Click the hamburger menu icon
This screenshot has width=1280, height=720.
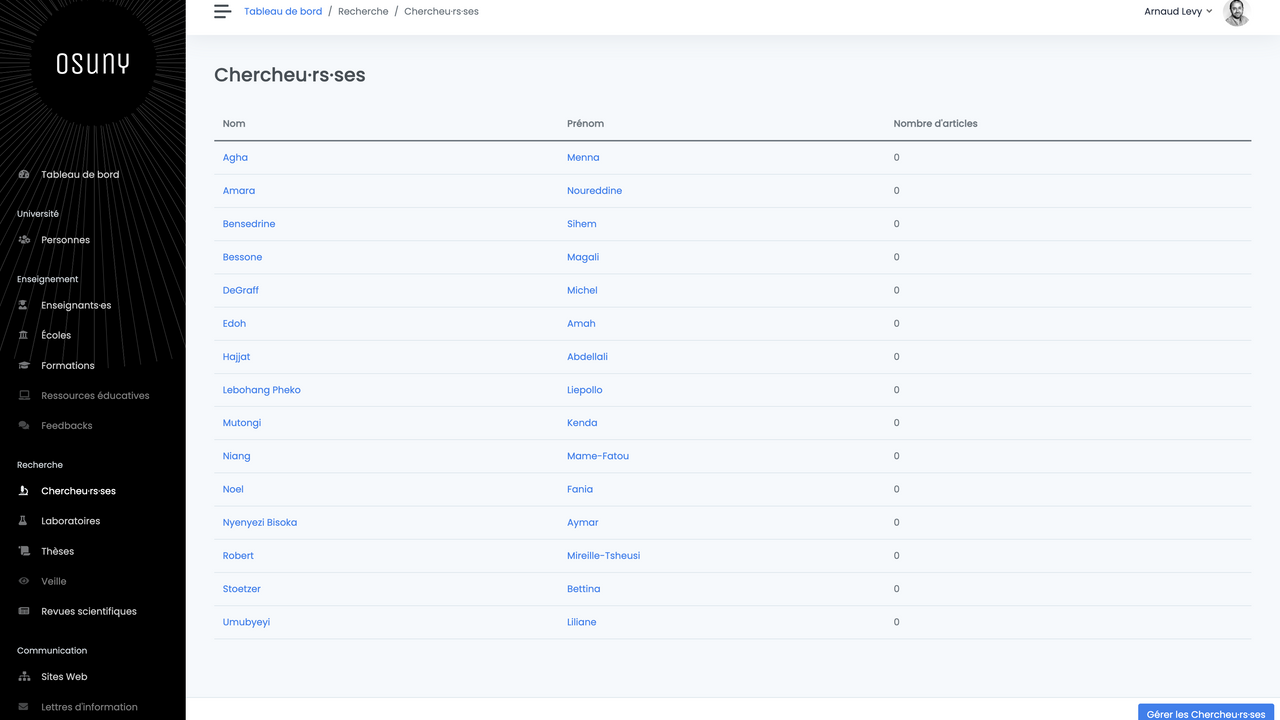[222, 12]
